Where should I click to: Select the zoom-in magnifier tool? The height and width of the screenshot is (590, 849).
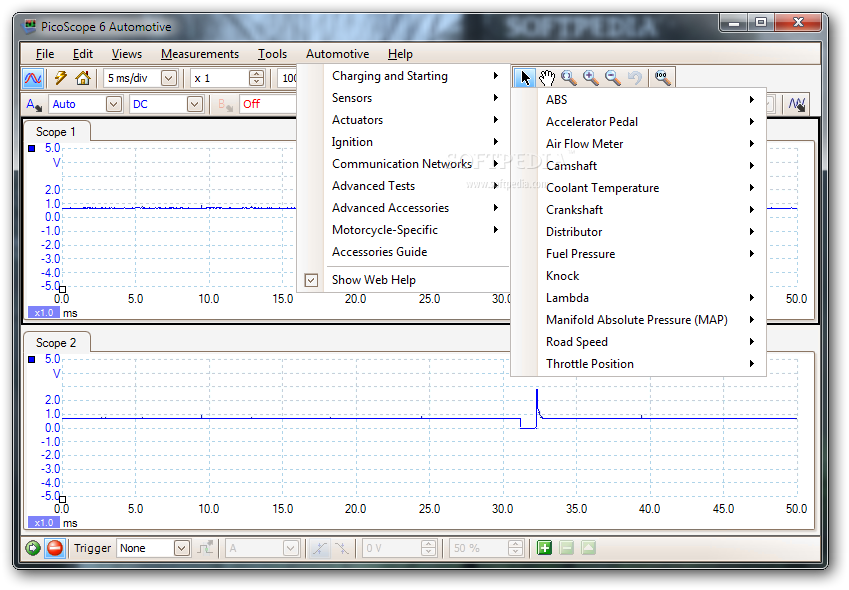tap(591, 78)
